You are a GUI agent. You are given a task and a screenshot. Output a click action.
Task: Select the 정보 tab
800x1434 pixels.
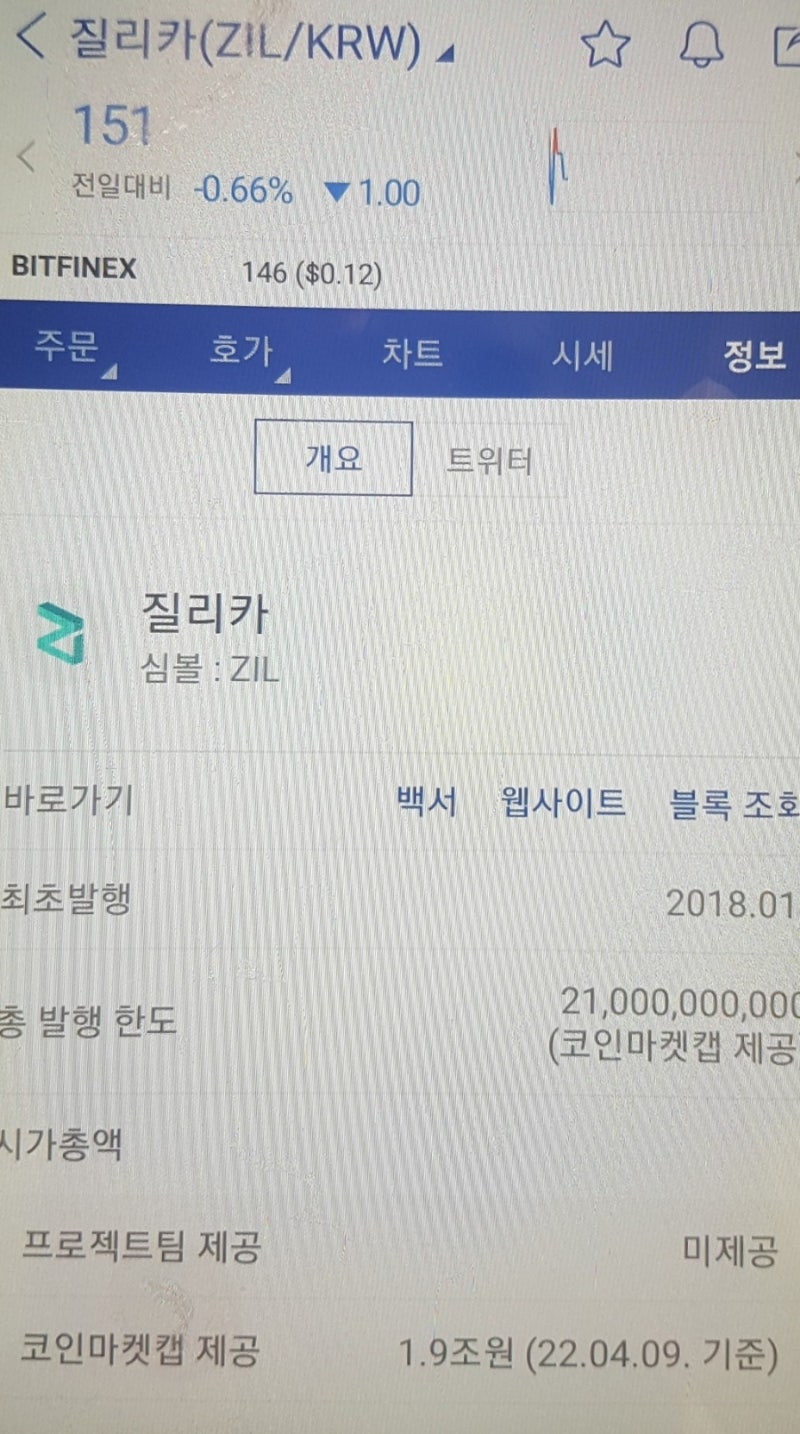[x=755, y=354]
